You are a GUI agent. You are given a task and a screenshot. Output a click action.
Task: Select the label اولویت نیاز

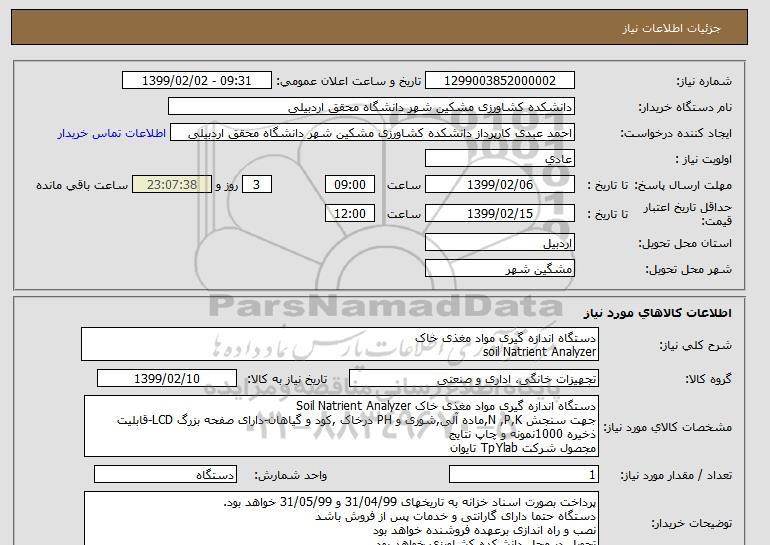[704, 159]
